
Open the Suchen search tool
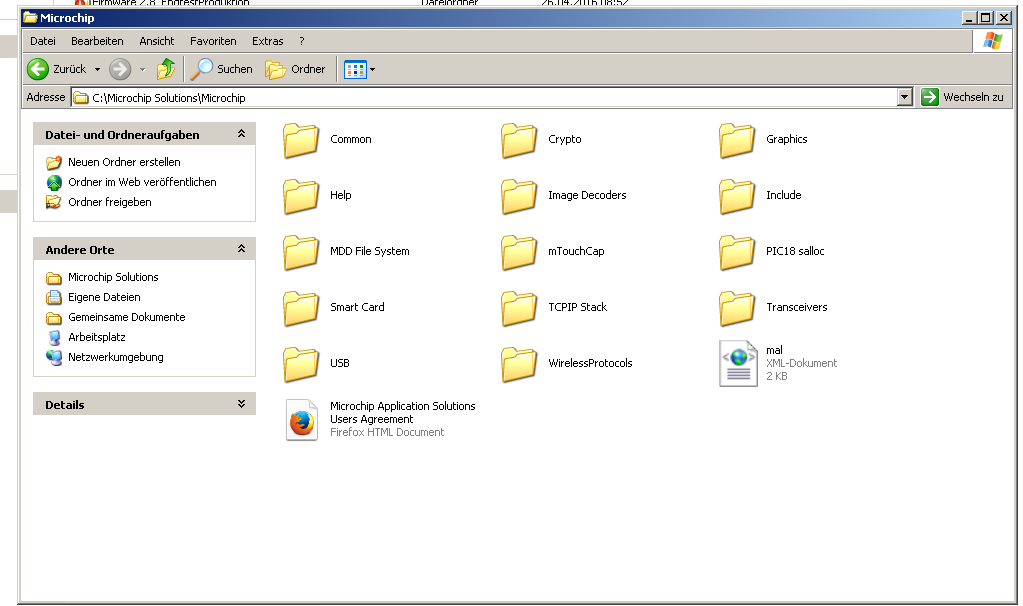click(221, 69)
